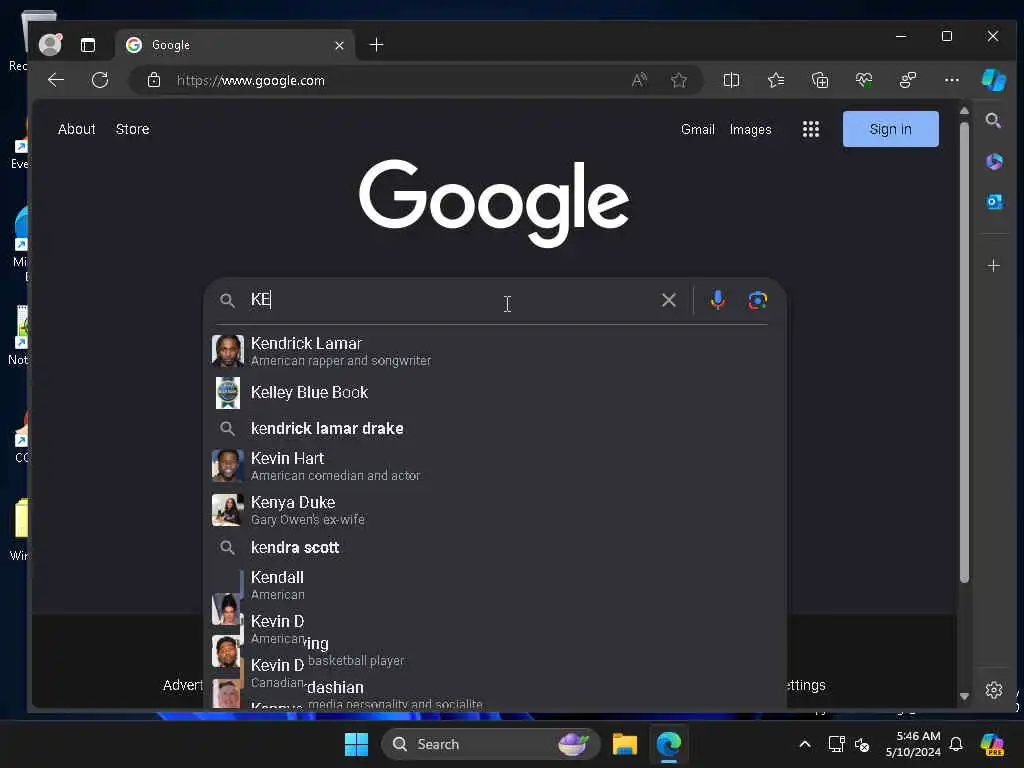1024x768 pixels.
Task: Open the Google apps grid
Action: click(x=810, y=129)
